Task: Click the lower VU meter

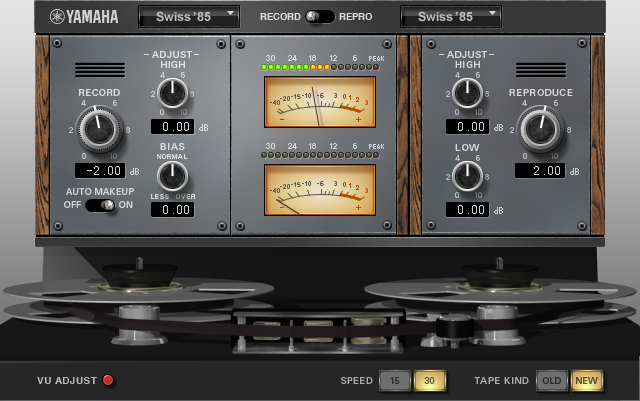Action: pos(320,190)
